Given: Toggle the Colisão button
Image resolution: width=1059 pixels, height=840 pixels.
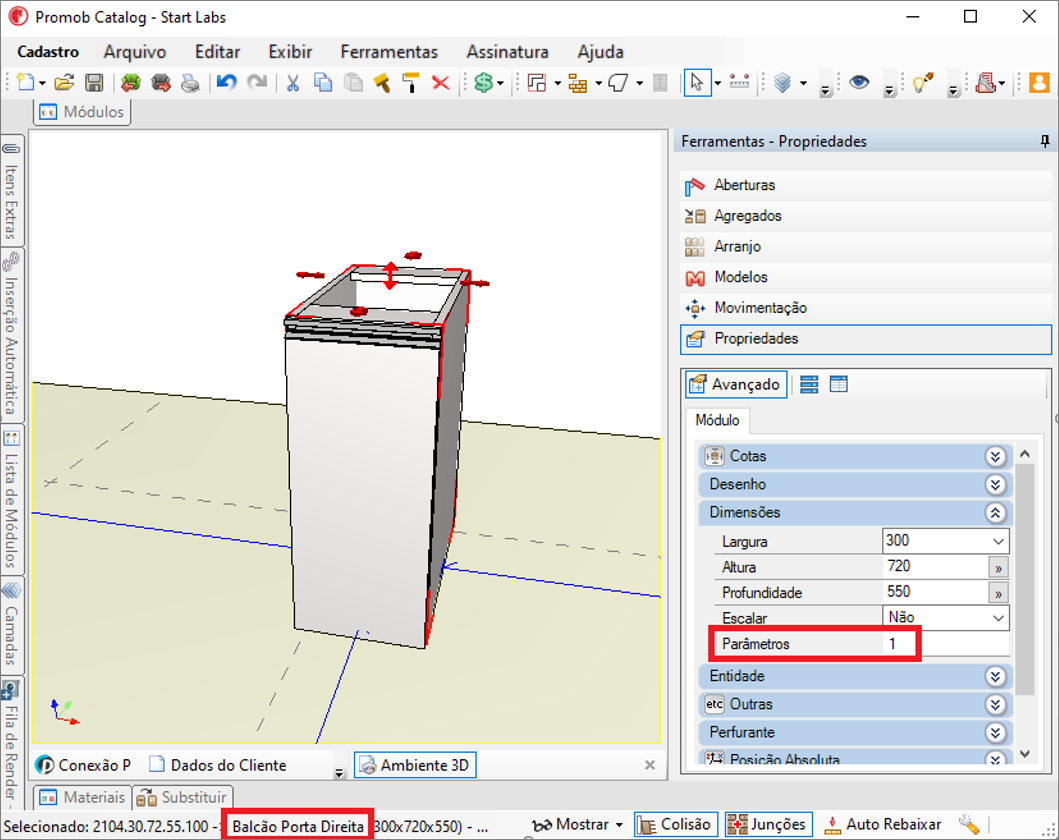Looking at the screenshot, I should (x=675, y=824).
